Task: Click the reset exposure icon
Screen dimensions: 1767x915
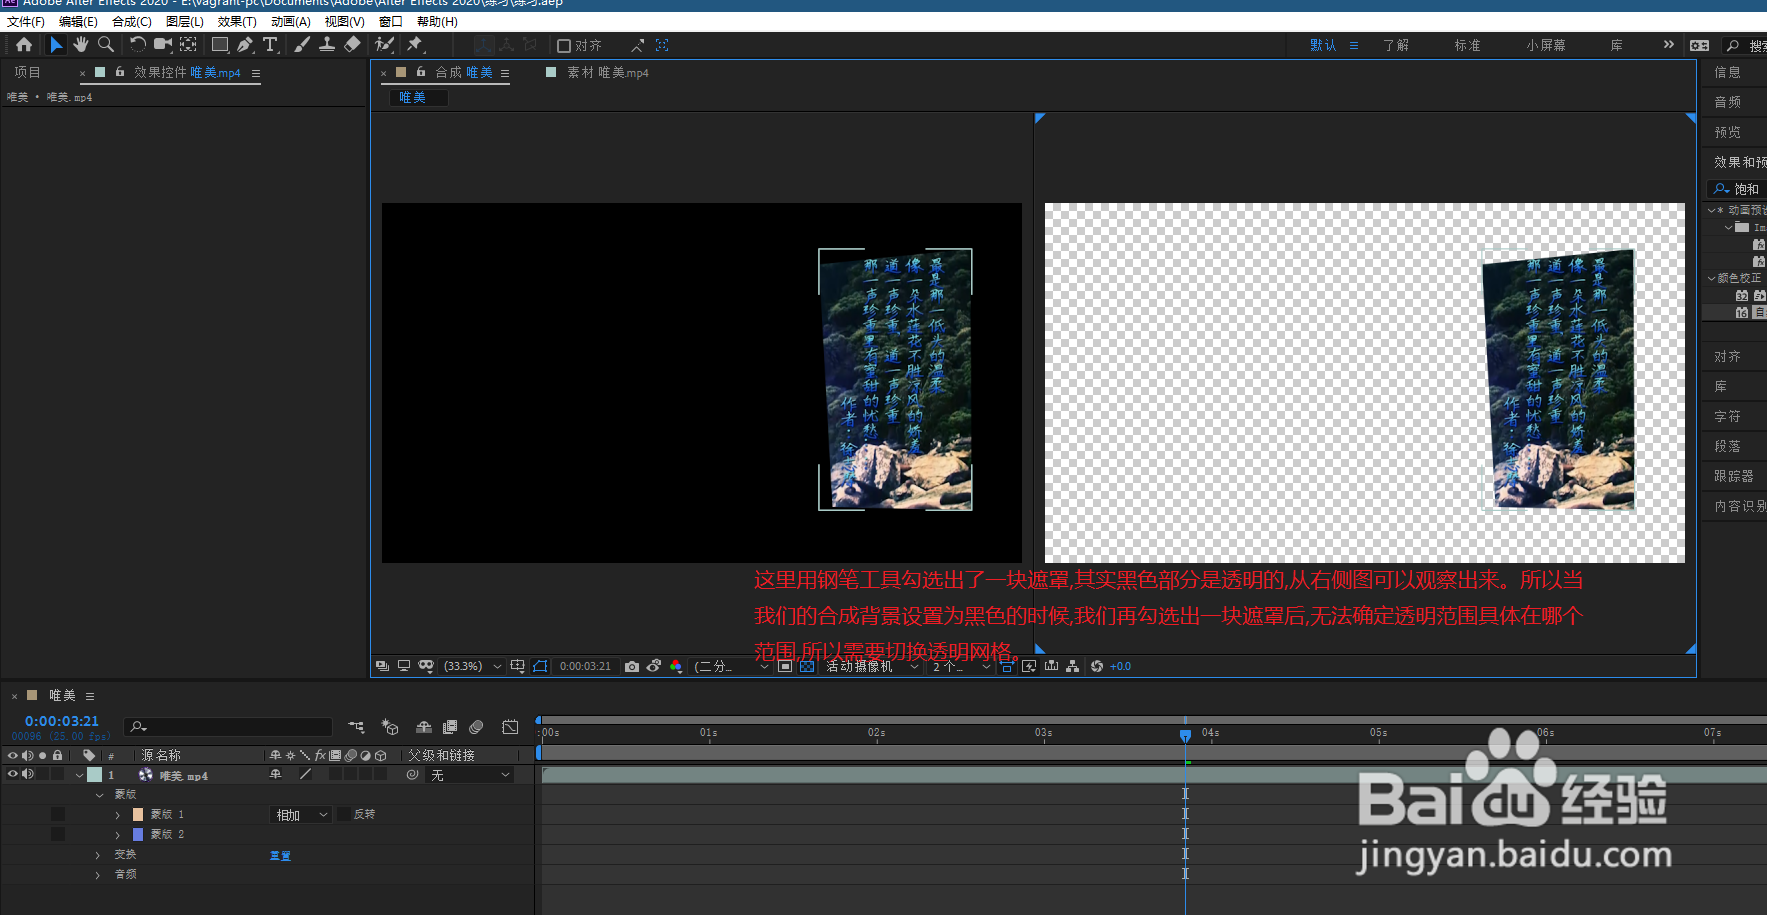Action: (x=1097, y=666)
